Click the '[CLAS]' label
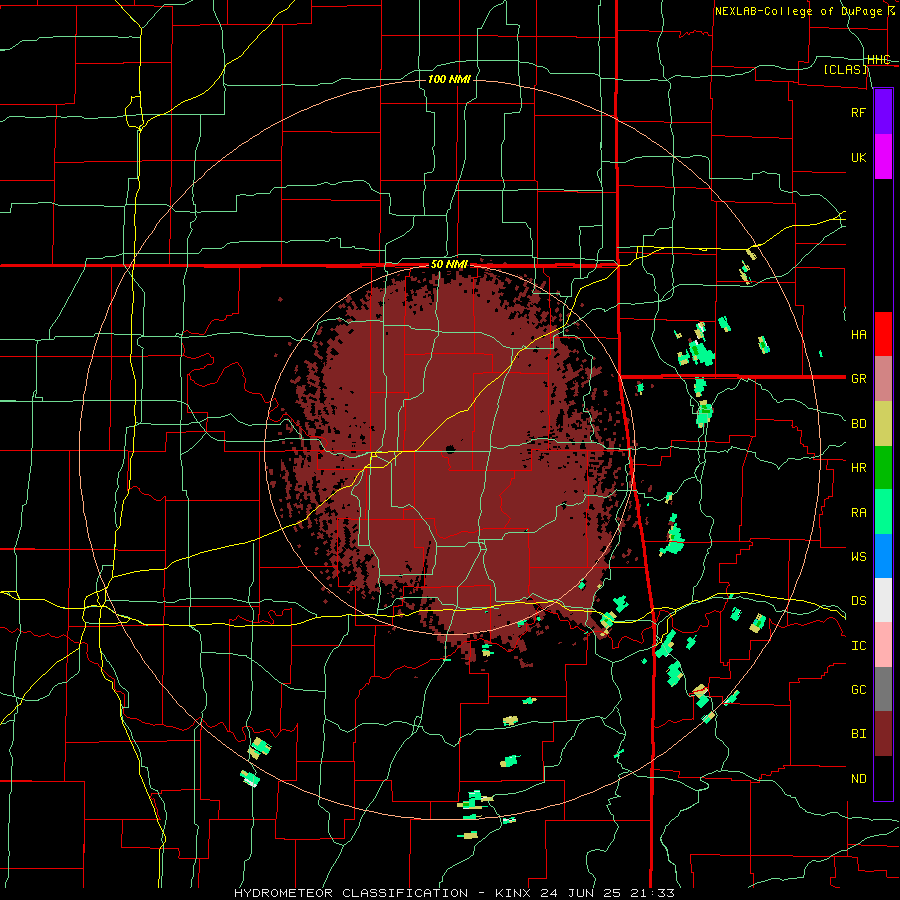 click(845, 69)
